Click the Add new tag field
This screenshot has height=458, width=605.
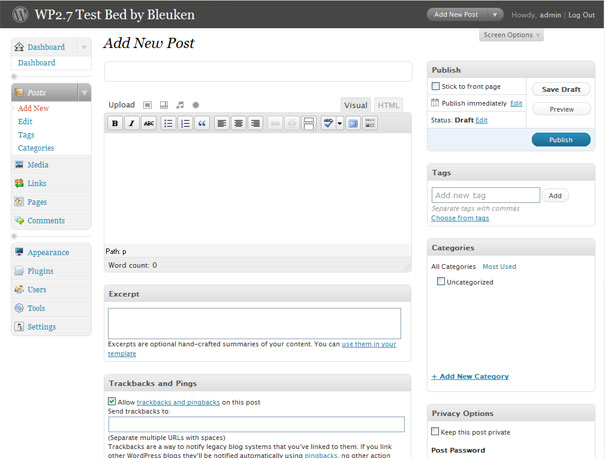click(x=486, y=195)
